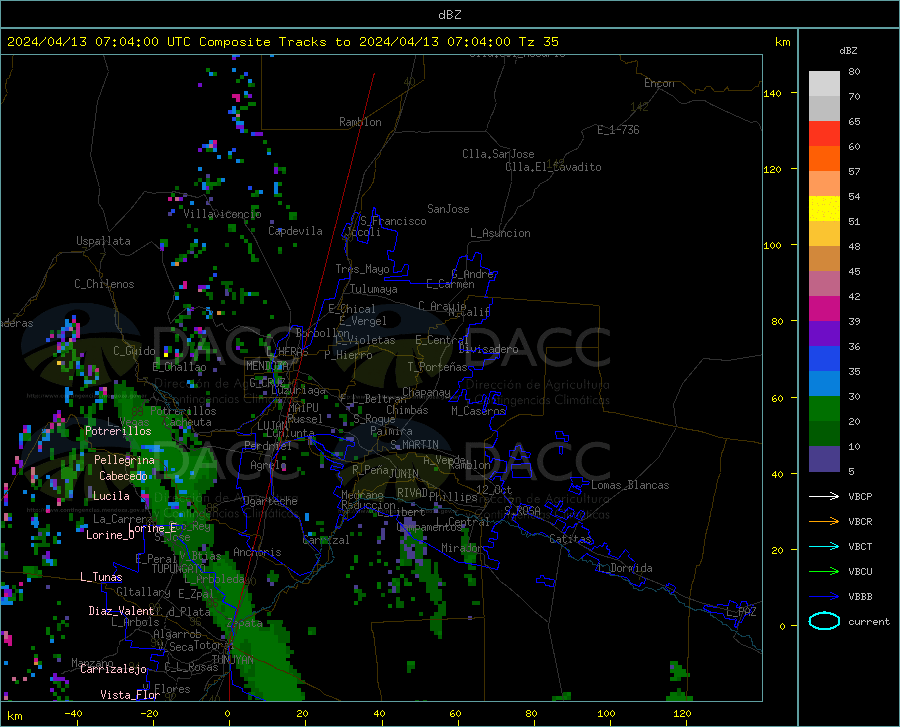Click the 'L_Asuncion' map label
Screen dimensions: 900x727
[x=500, y=233]
